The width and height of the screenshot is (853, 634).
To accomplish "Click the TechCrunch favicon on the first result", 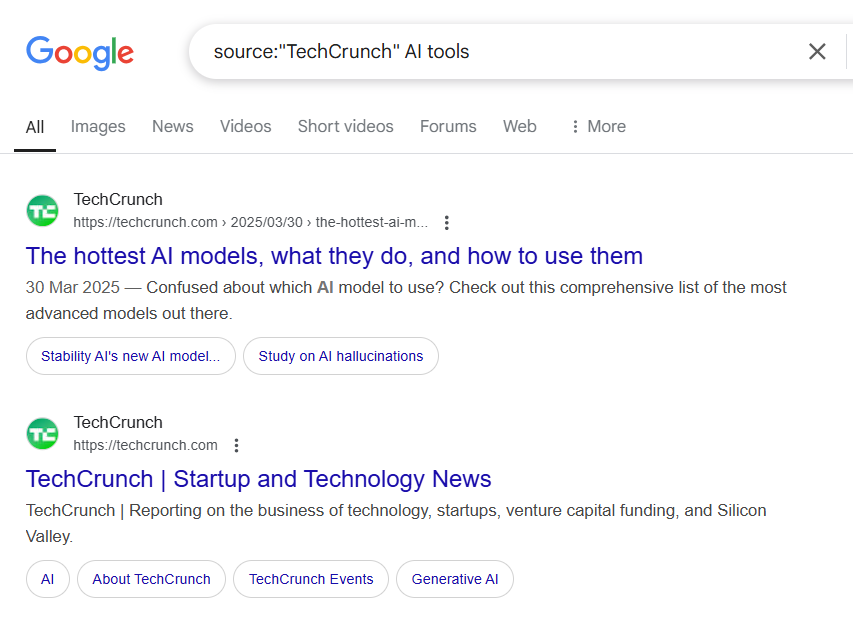I will pyautogui.click(x=42, y=210).
